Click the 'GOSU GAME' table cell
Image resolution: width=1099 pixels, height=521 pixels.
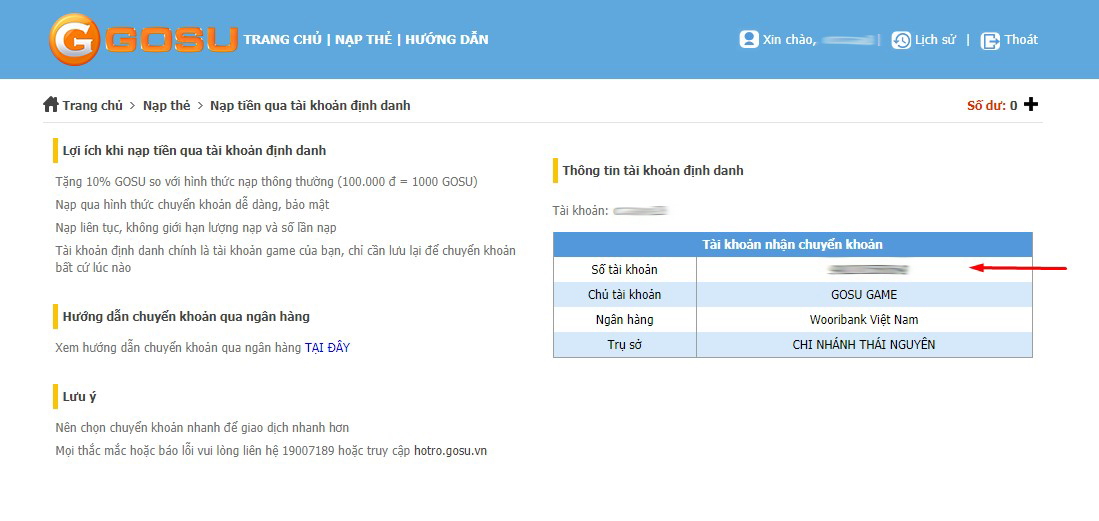[x=864, y=295]
